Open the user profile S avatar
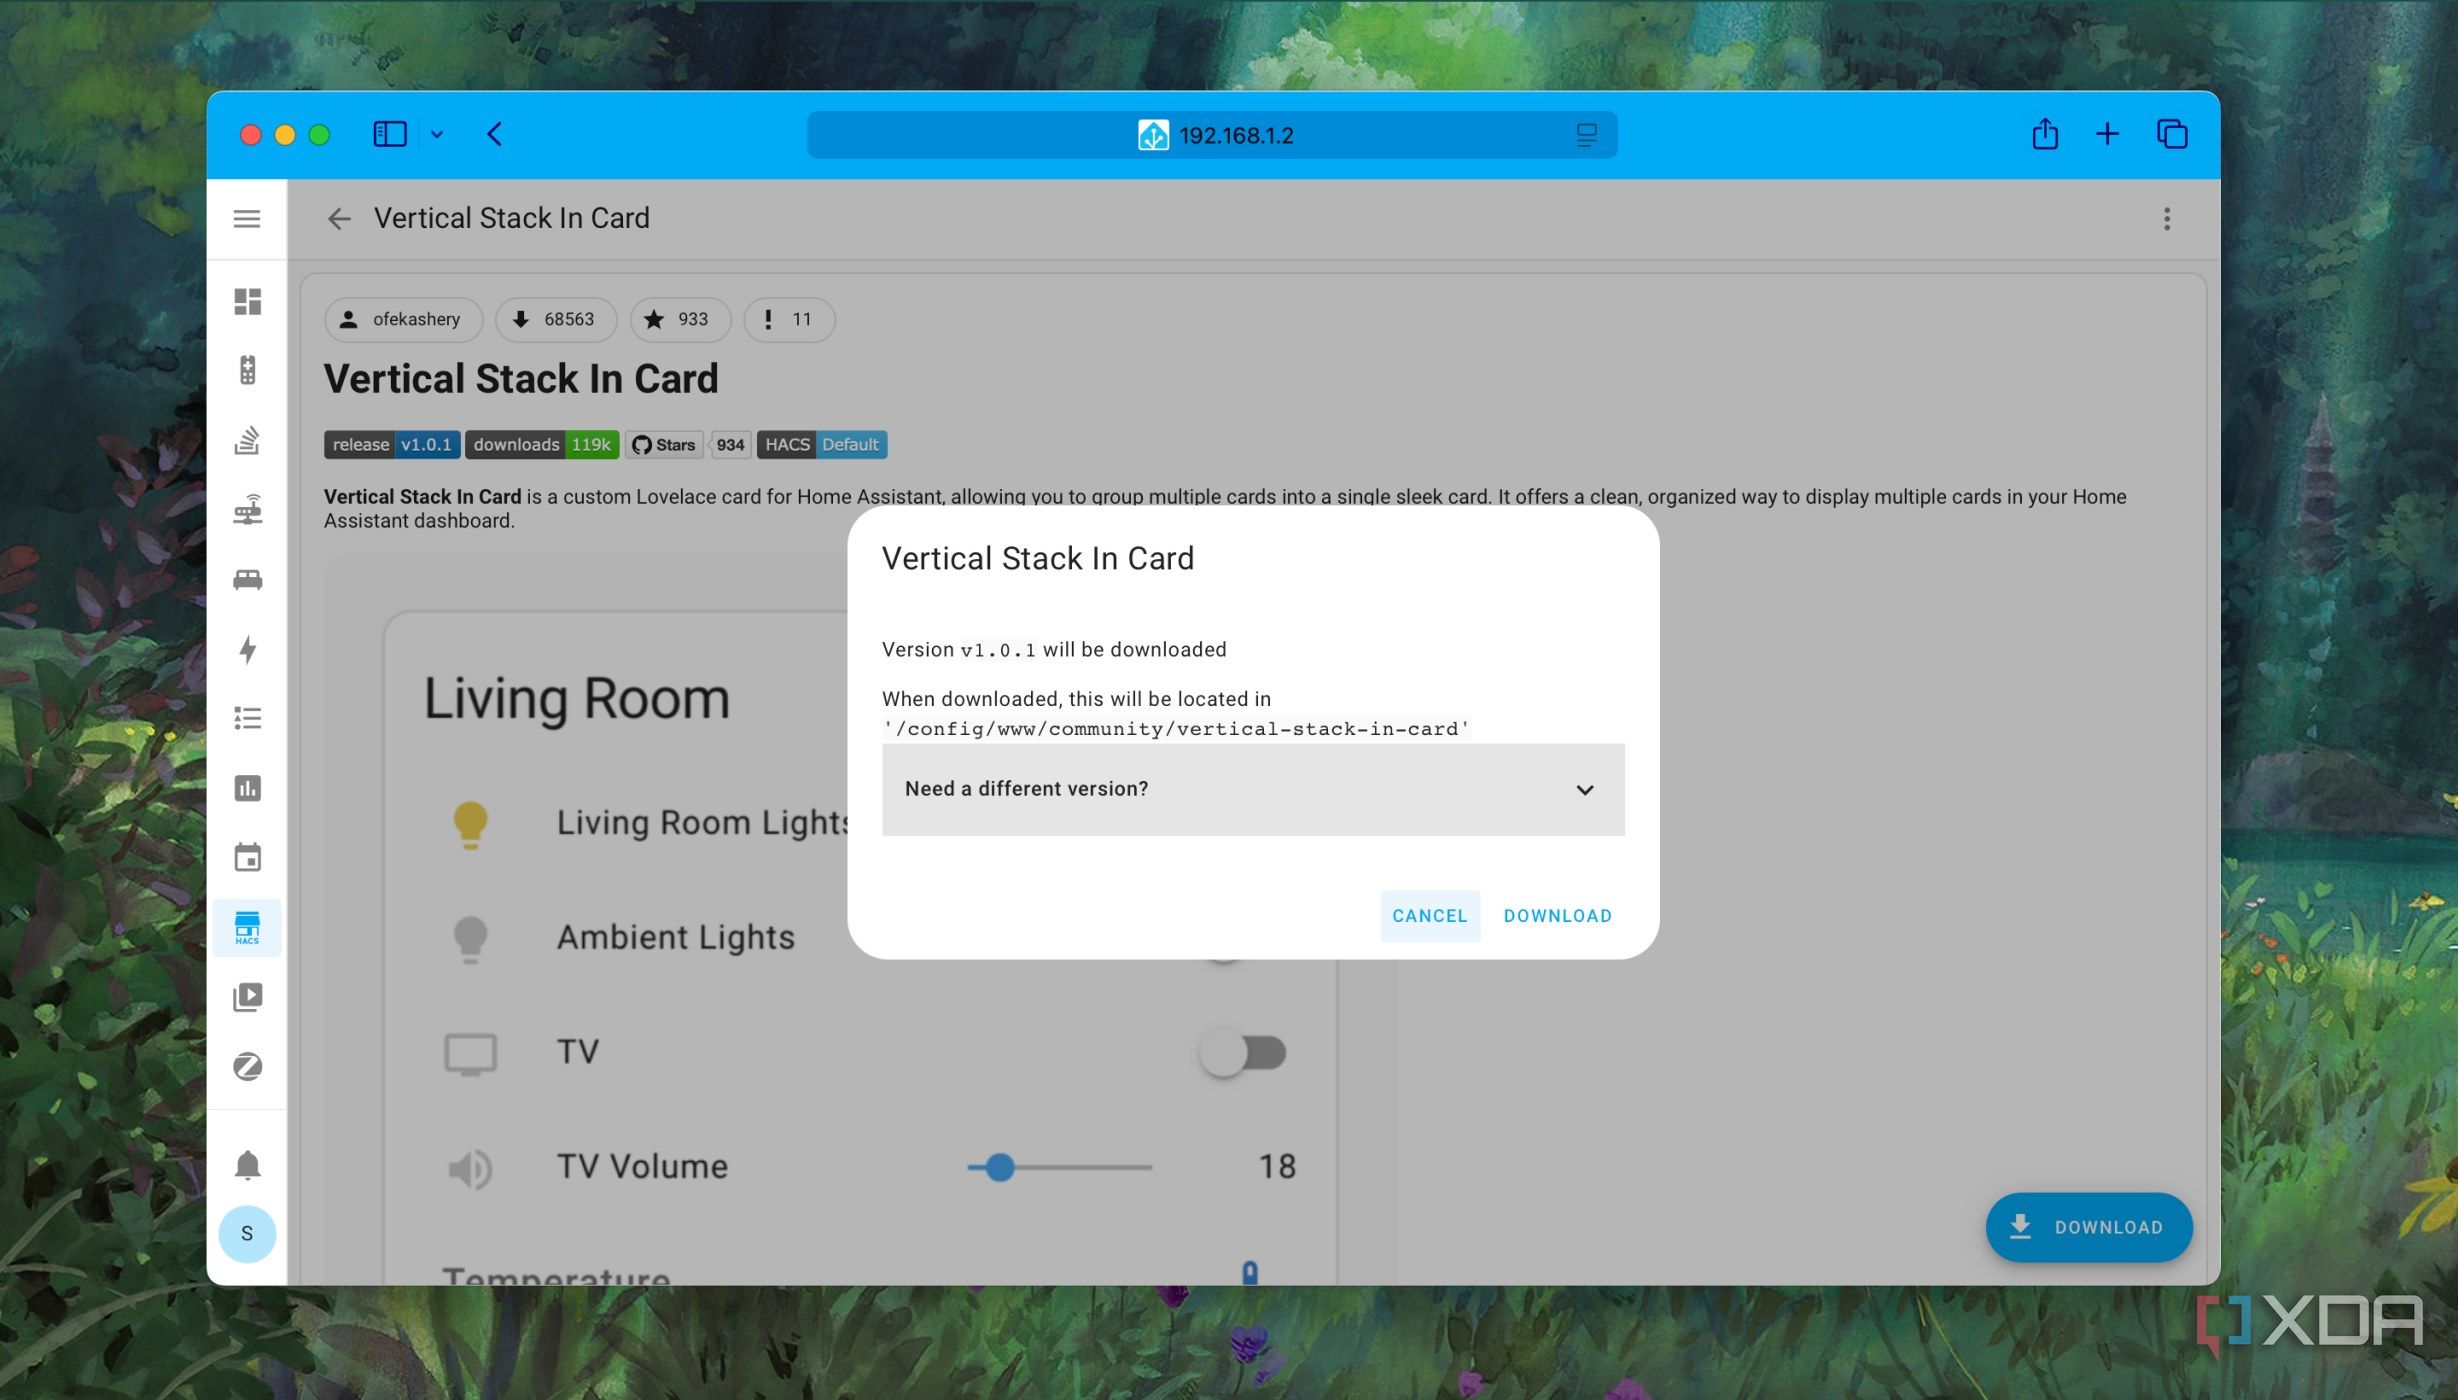The width and height of the screenshot is (2458, 1400). pyautogui.click(x=247, y=1233)
